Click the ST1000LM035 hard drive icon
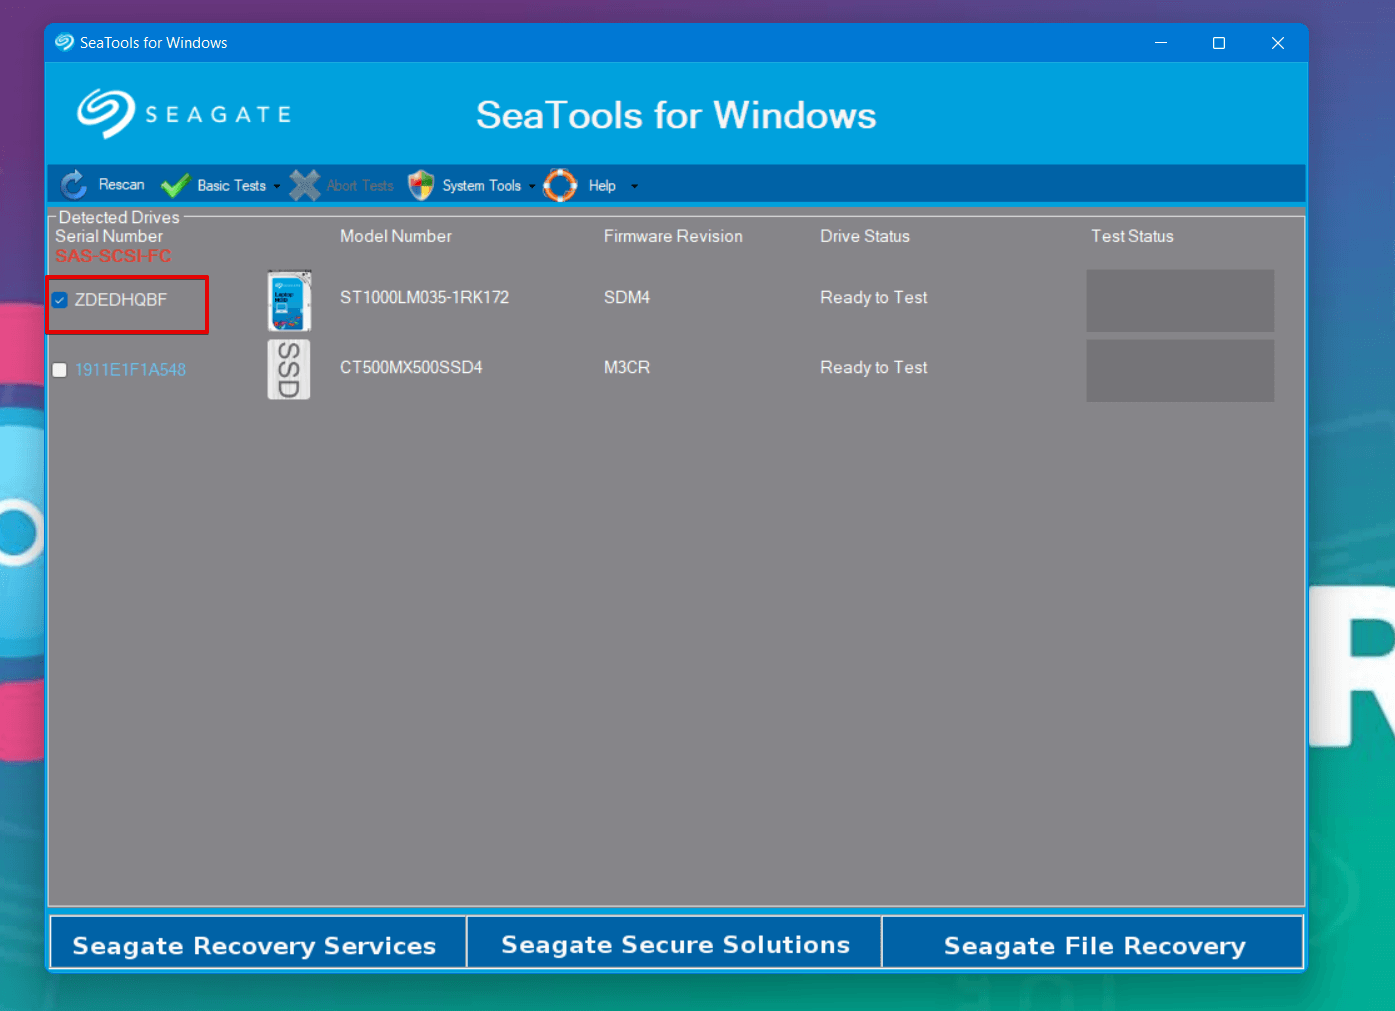Screen dimensions: 1395x1011 [289, 300]
